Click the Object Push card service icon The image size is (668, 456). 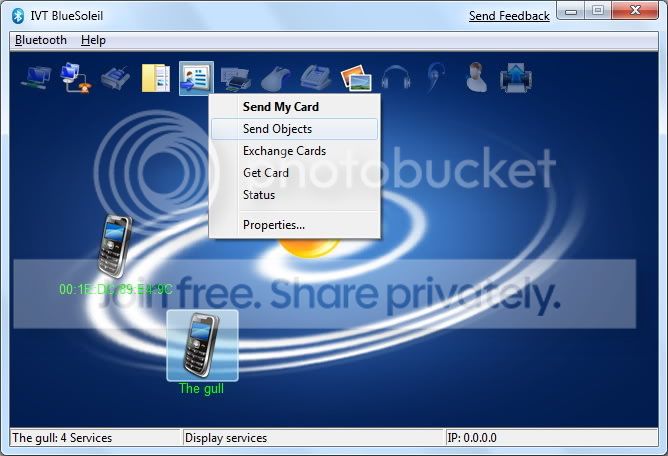tap(196, 78)
